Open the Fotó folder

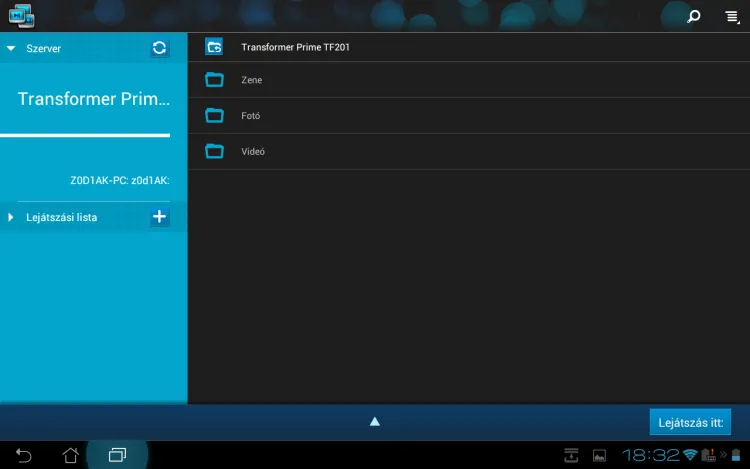(250, 116)
